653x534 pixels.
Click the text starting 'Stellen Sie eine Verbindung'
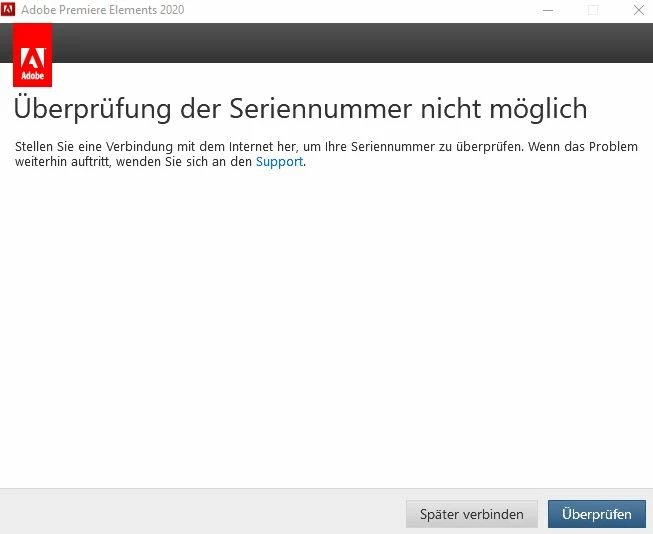326,154
